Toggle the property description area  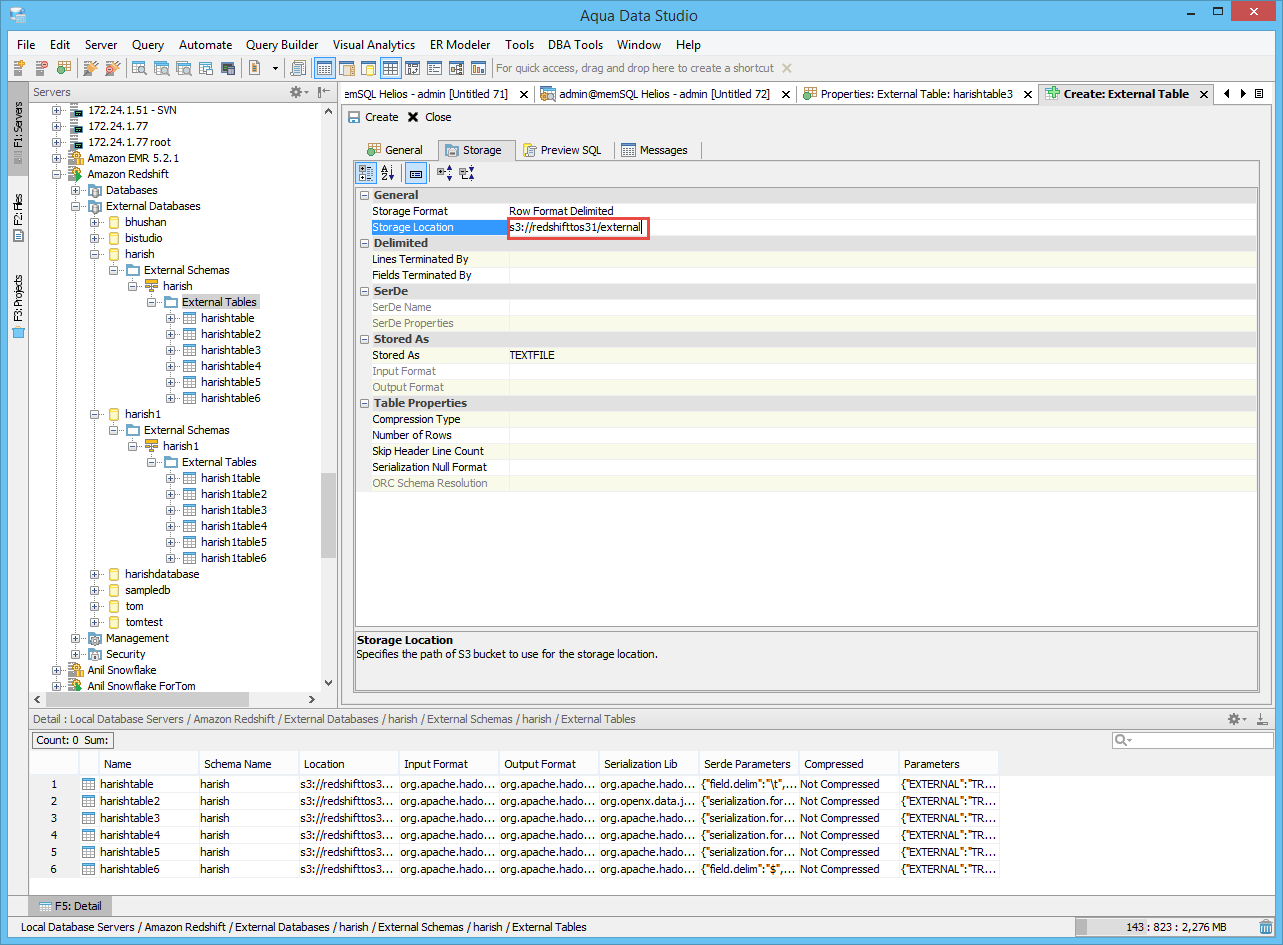[416, 173]
